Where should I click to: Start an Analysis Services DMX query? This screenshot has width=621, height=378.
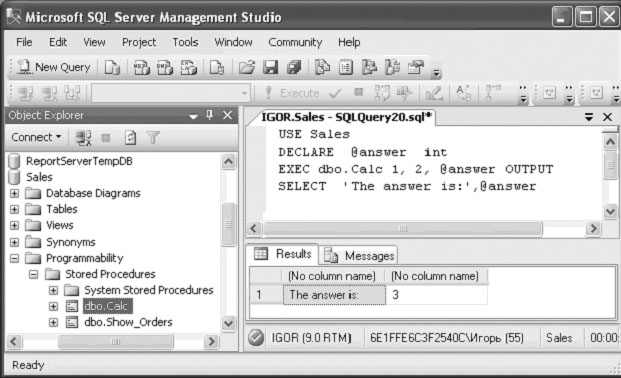point(165,67)
